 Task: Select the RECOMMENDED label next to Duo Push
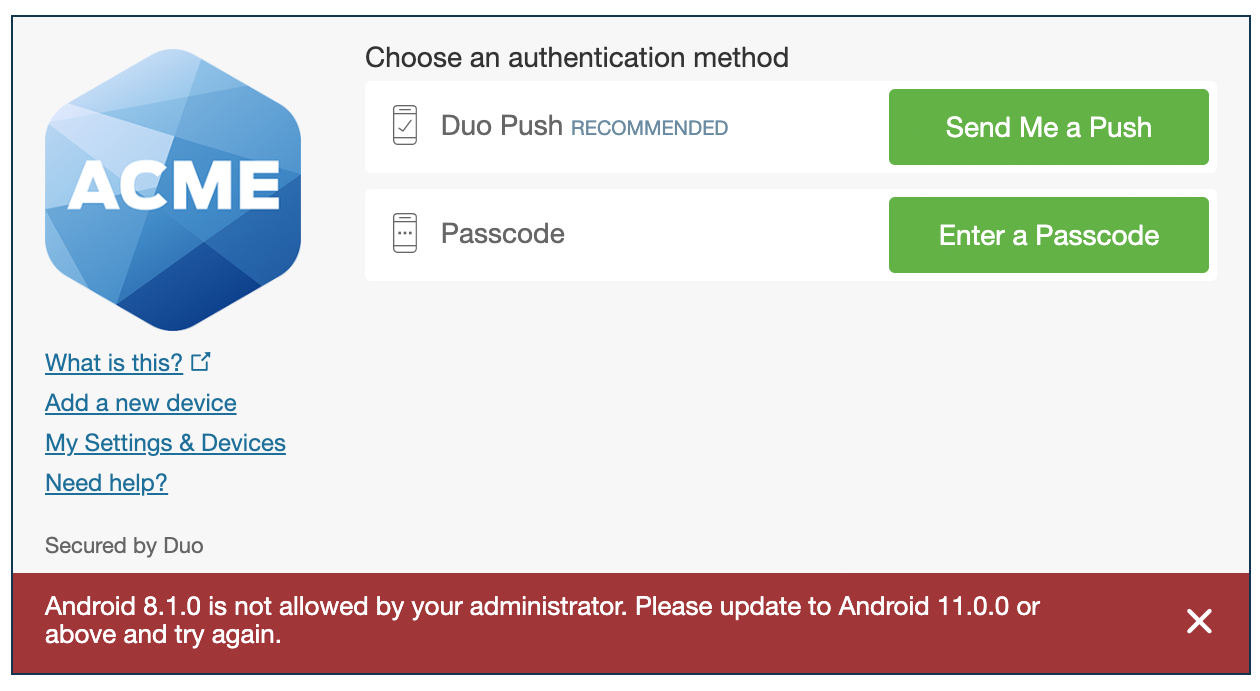click(x=649, y=128)
